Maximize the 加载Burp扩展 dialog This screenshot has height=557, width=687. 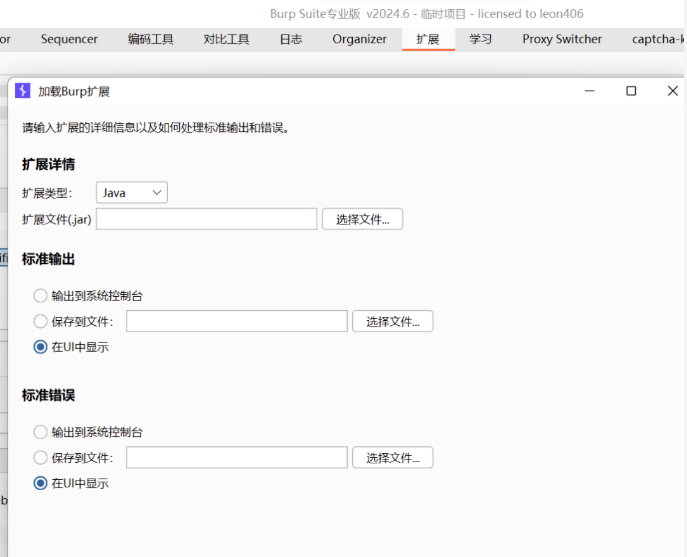click(631, 91)
